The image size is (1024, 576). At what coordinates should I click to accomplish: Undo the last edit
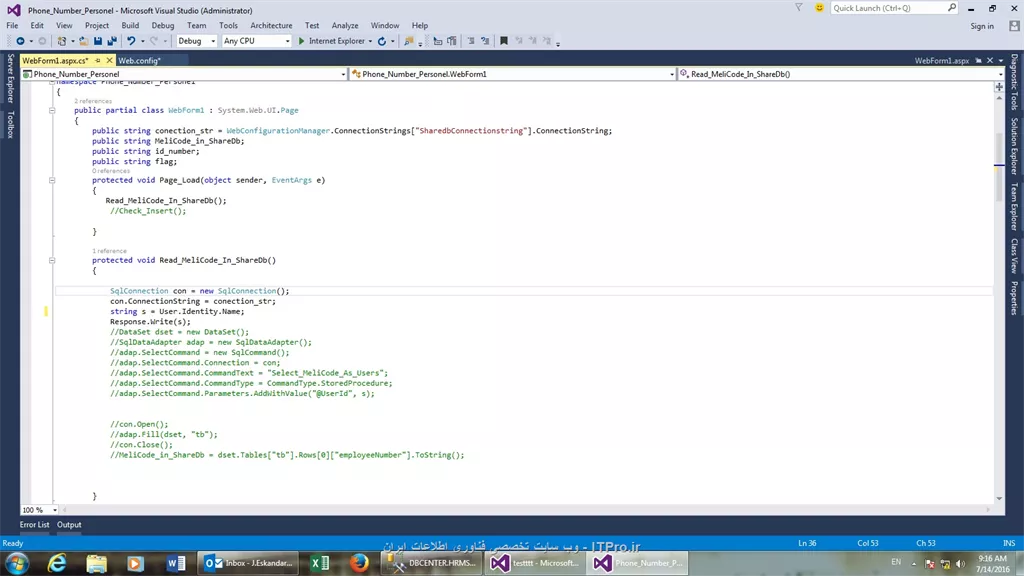(131, 41)
